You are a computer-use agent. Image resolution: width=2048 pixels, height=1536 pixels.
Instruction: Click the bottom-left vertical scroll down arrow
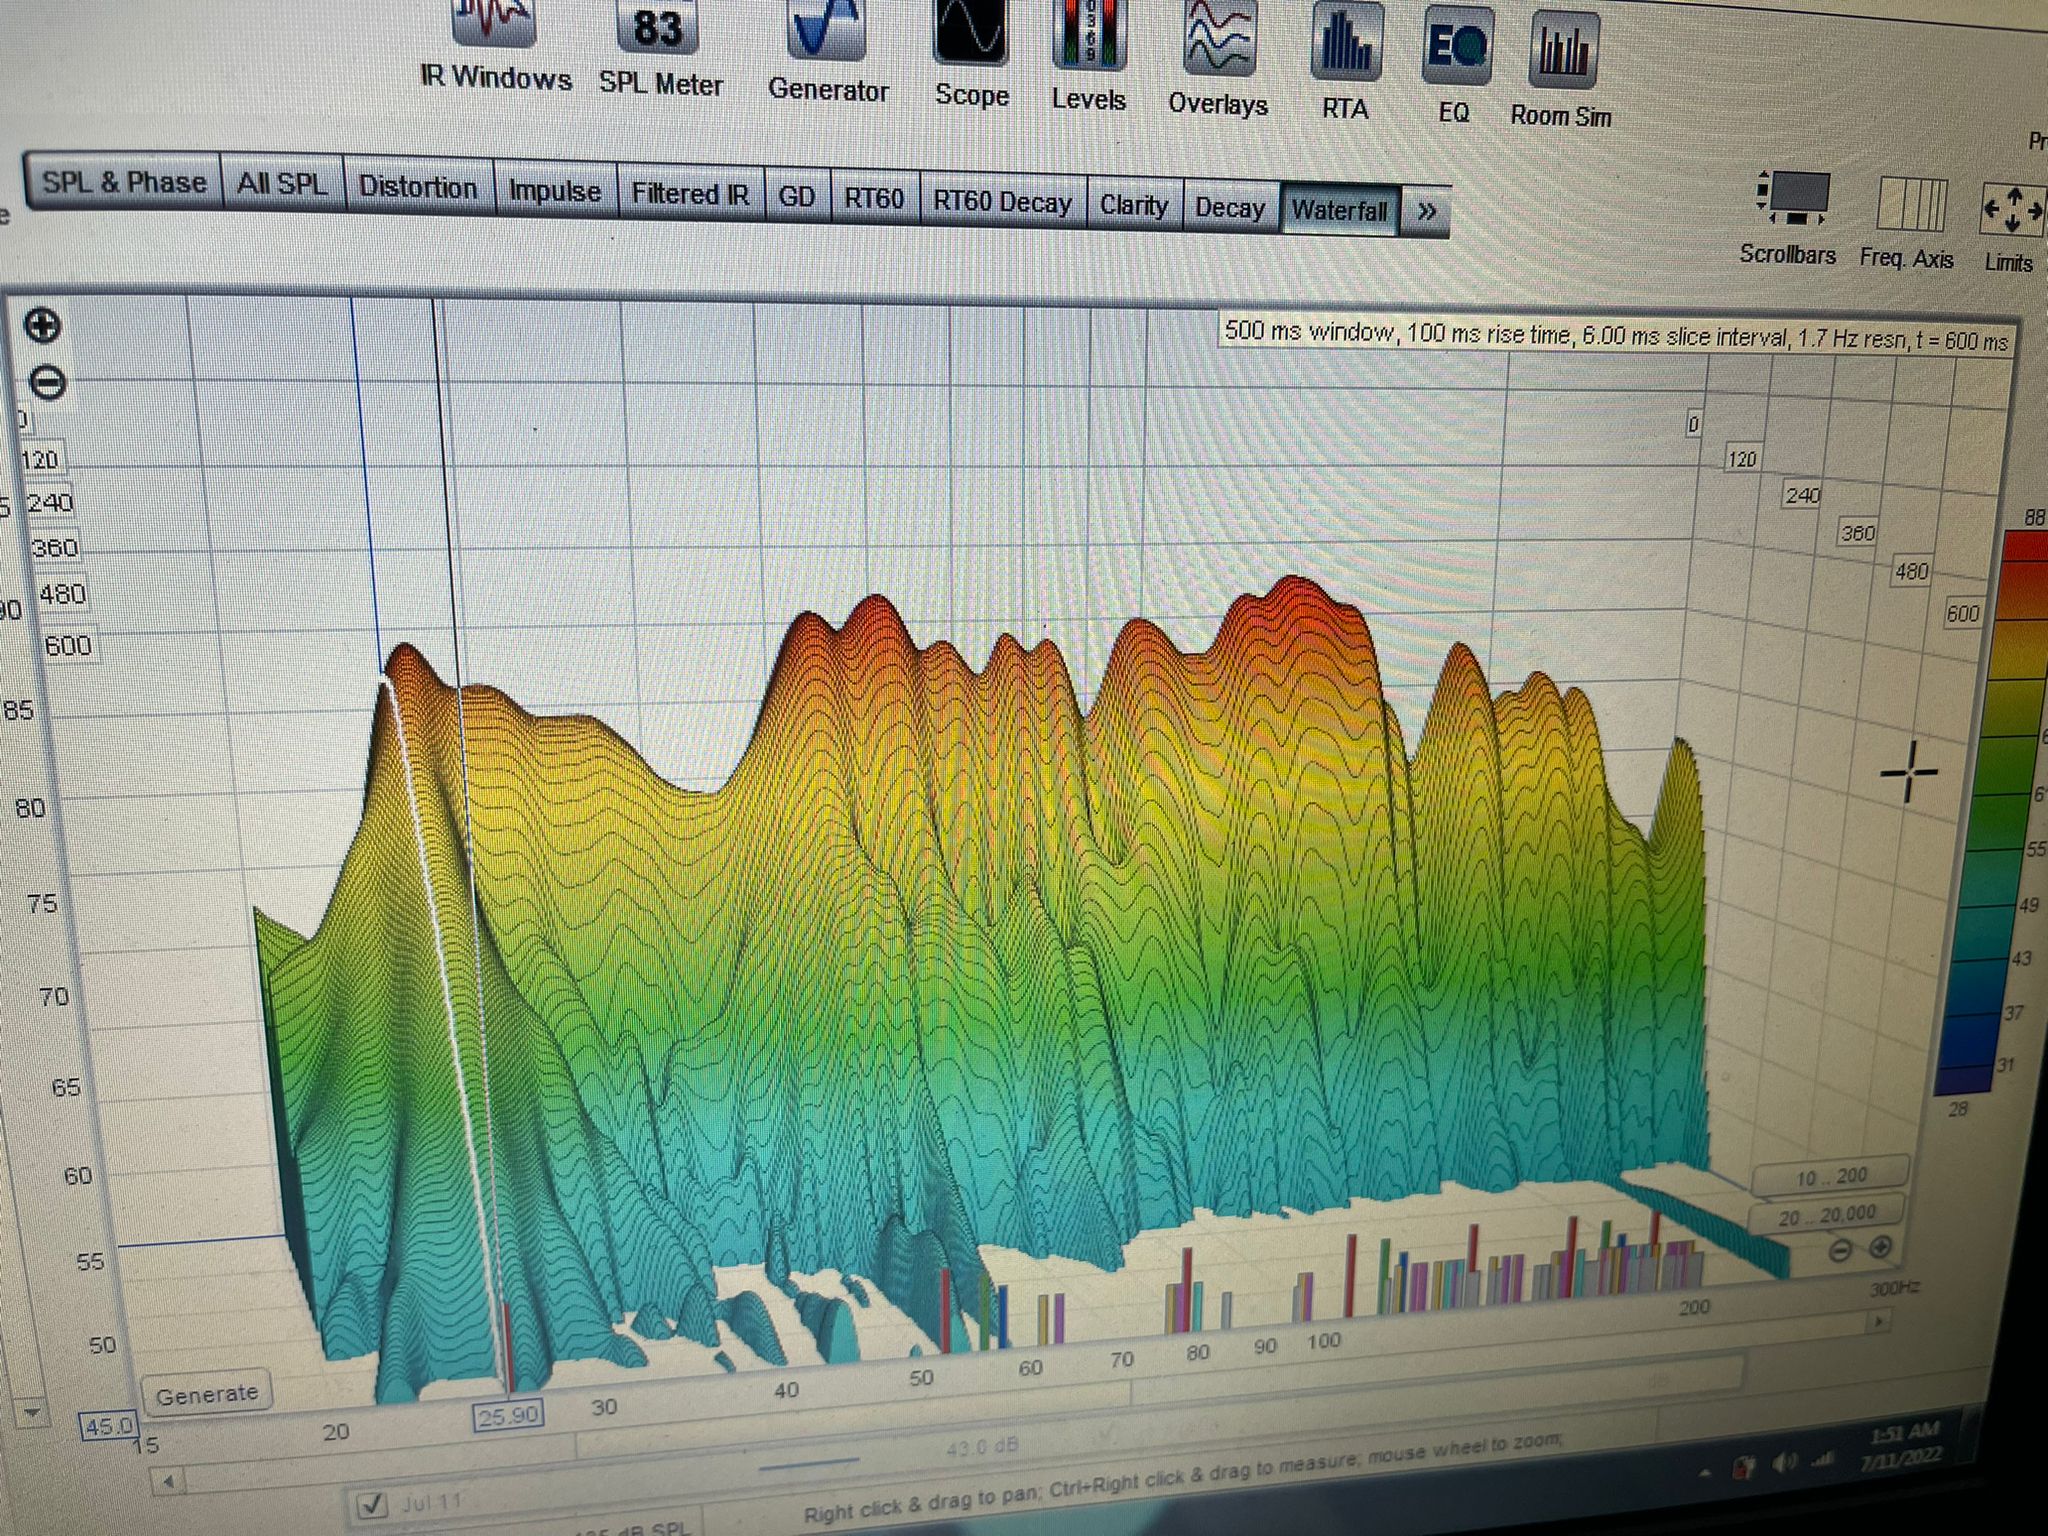click(x=31, y=1412)
